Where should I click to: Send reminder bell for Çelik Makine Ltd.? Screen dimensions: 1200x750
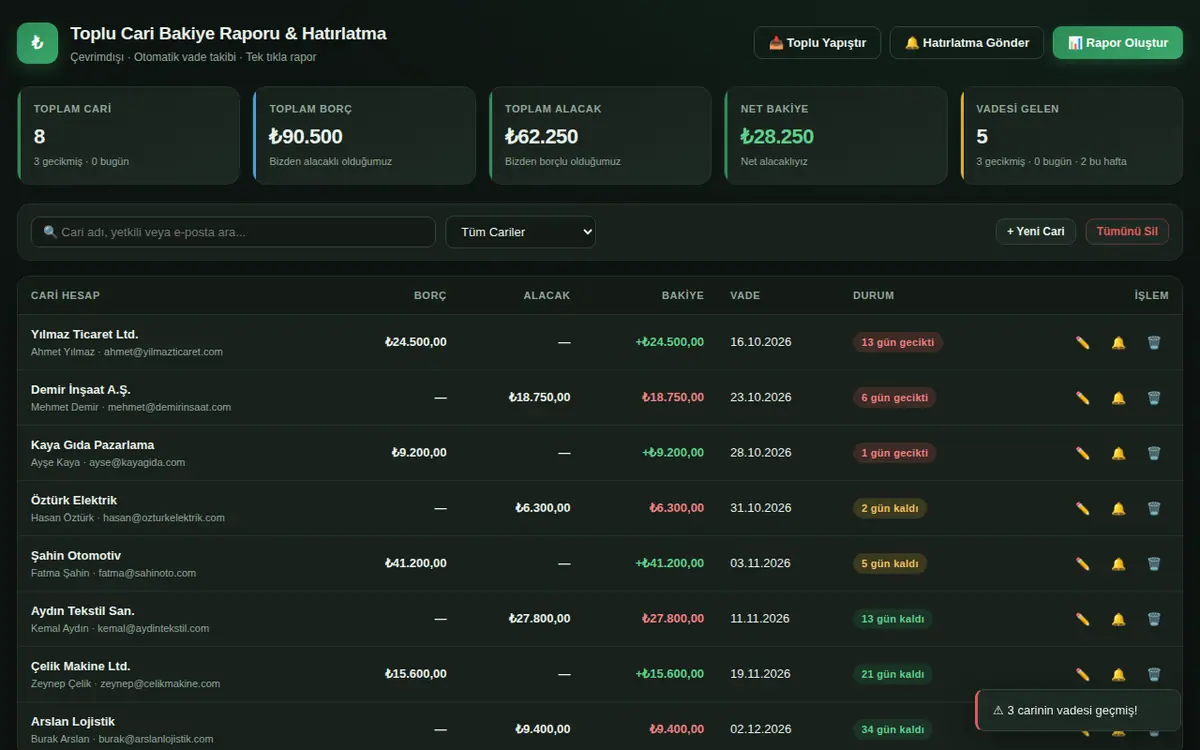pos(1118,674)
